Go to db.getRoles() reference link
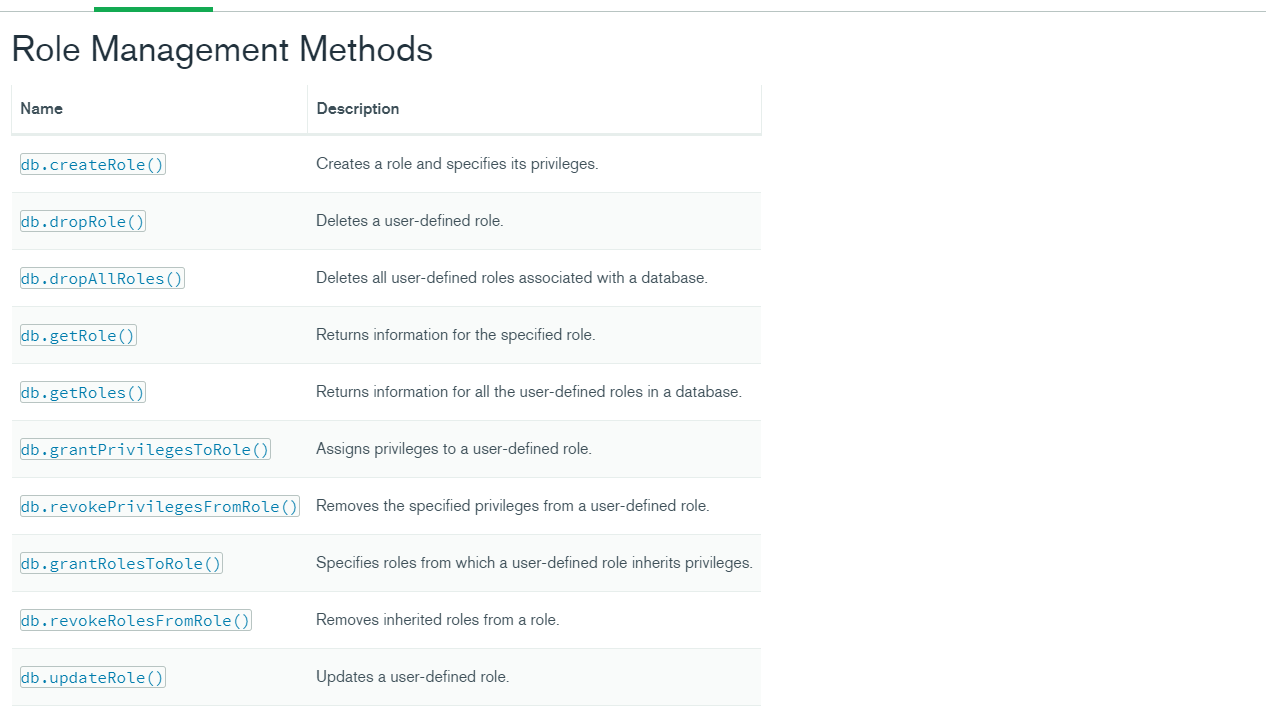This screenshot has width=1266, height=718. click(82, 393)
